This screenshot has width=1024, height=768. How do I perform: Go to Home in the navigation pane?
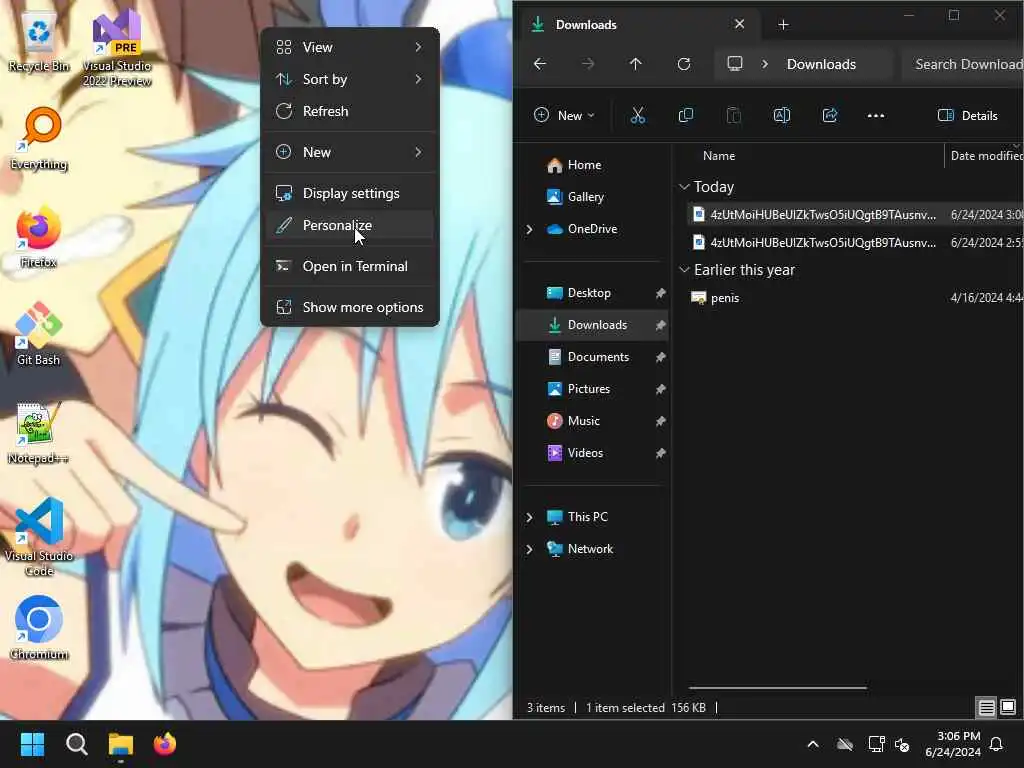pyautogui.click(x=592, y=165)
